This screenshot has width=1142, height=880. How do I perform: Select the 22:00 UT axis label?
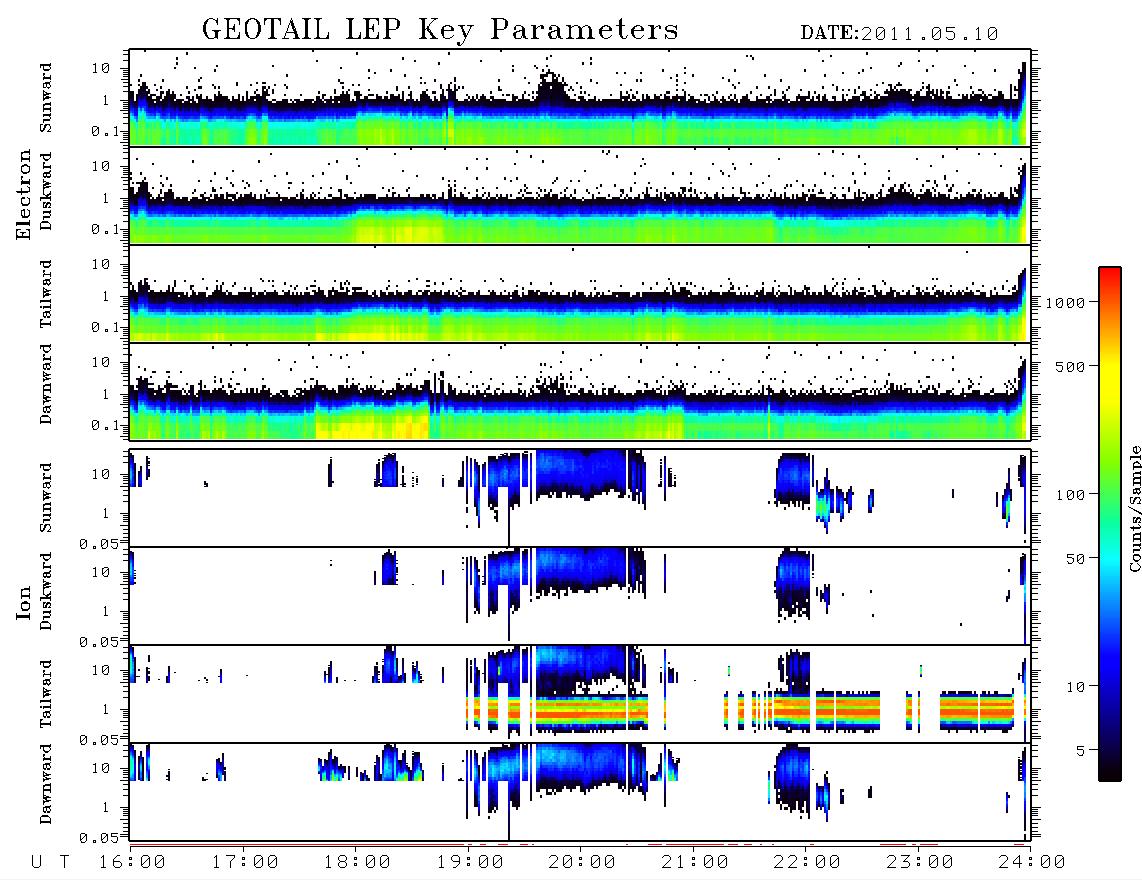point(808,863)
